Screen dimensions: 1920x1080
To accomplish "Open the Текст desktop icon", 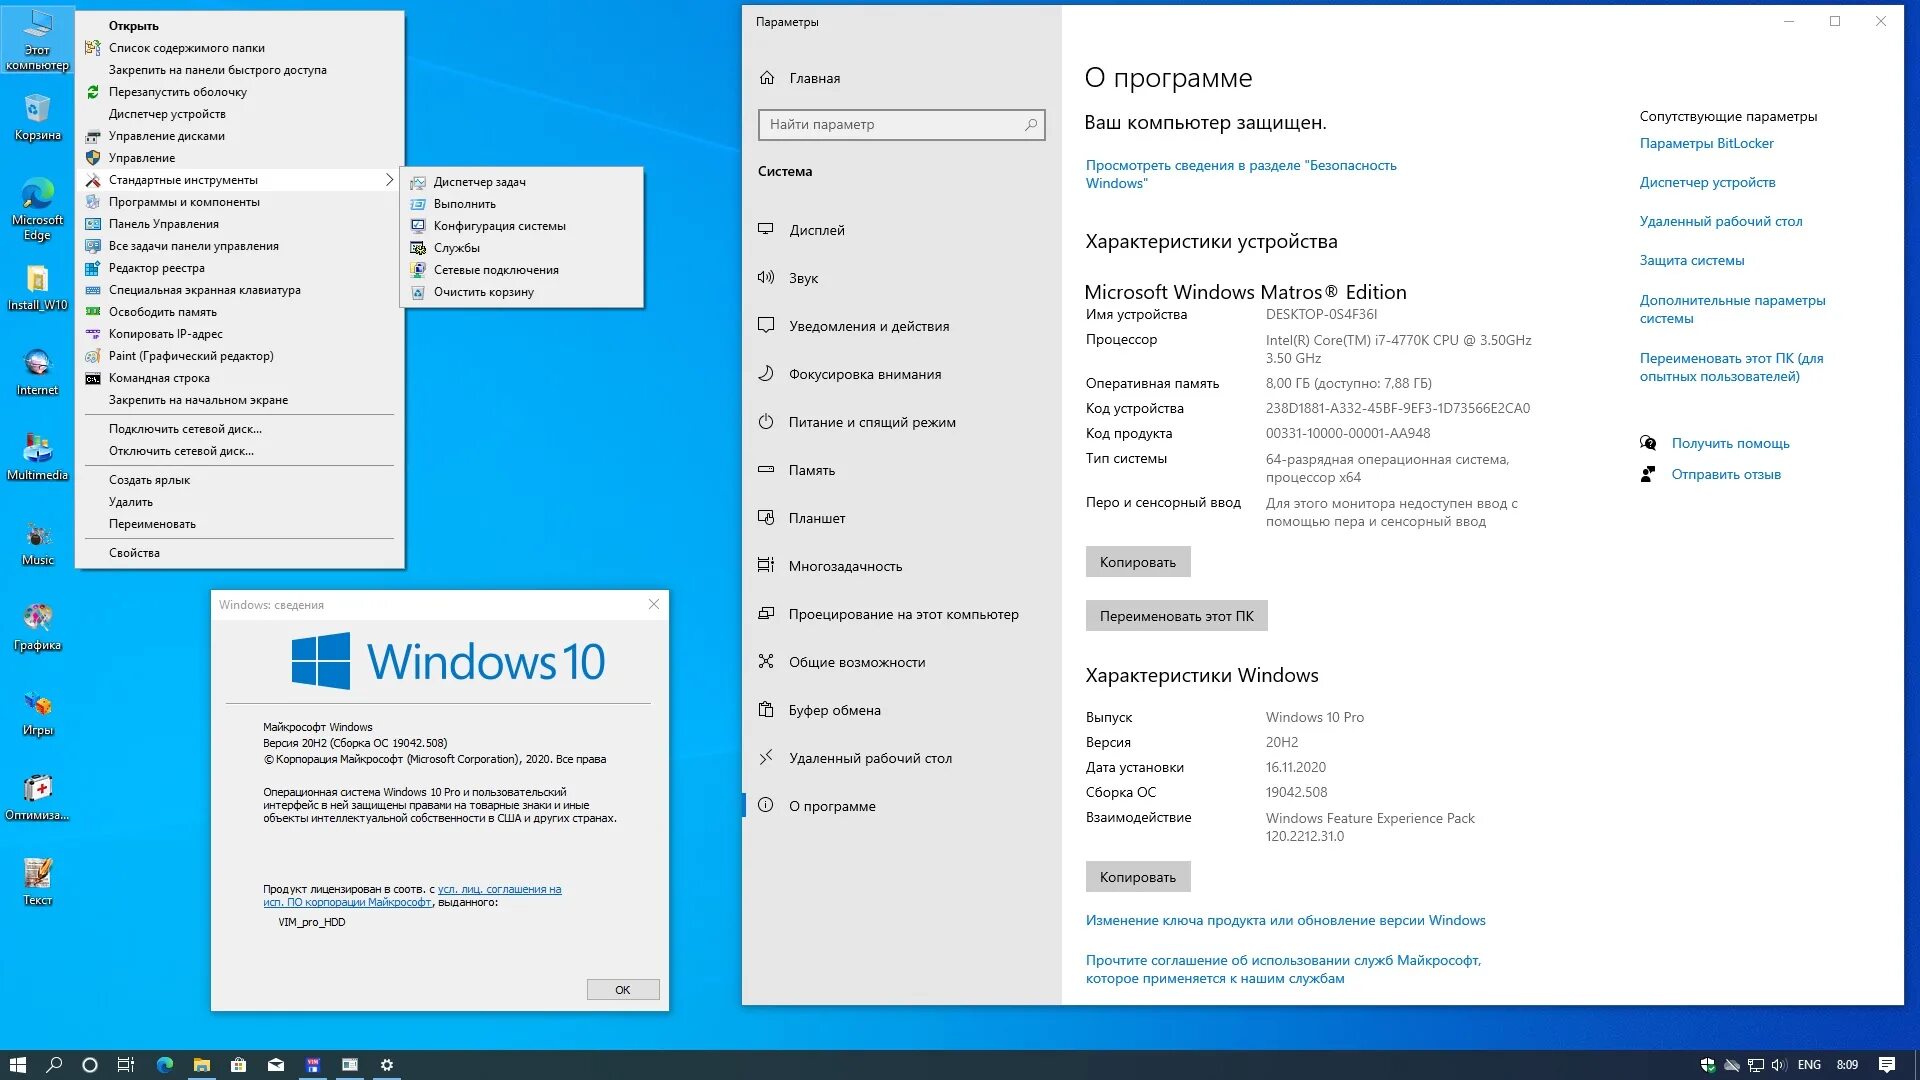I will (x=37, y=883).
